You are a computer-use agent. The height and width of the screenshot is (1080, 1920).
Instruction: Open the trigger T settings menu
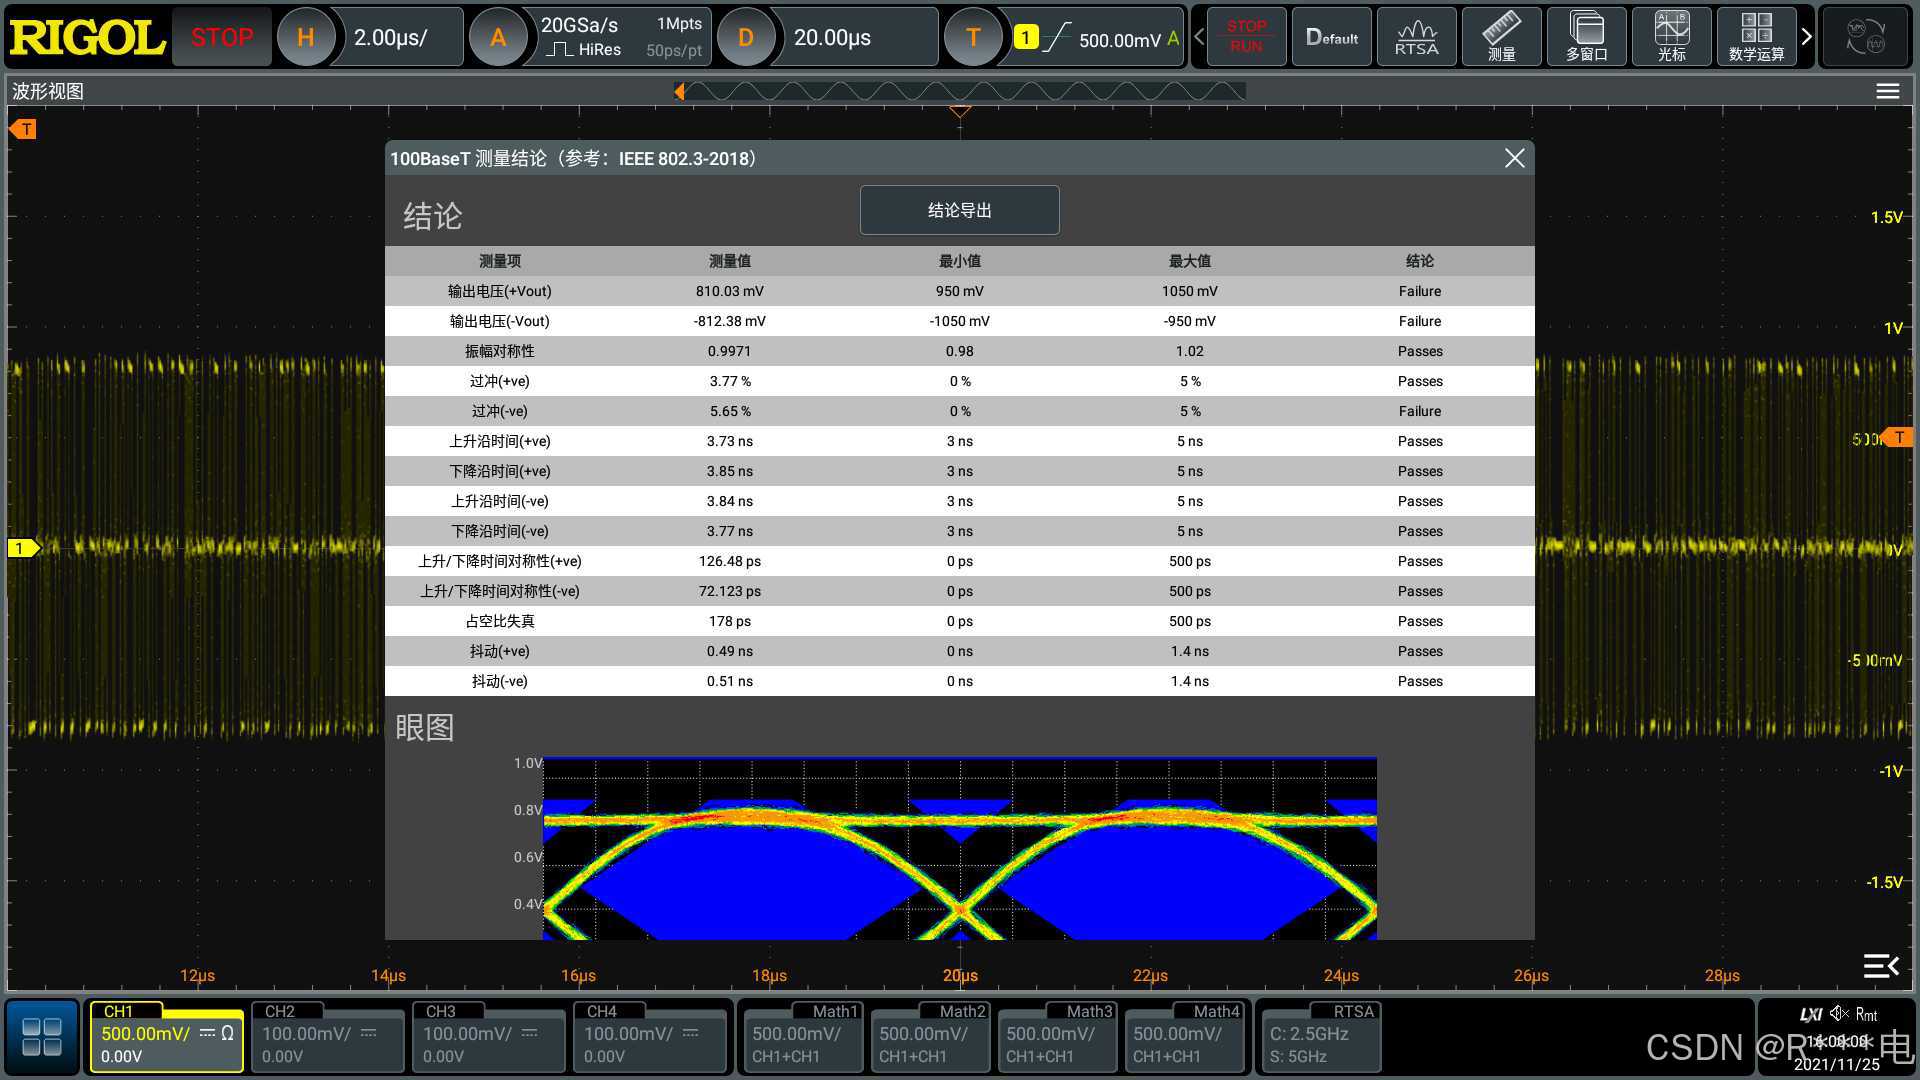click(973, 37)
